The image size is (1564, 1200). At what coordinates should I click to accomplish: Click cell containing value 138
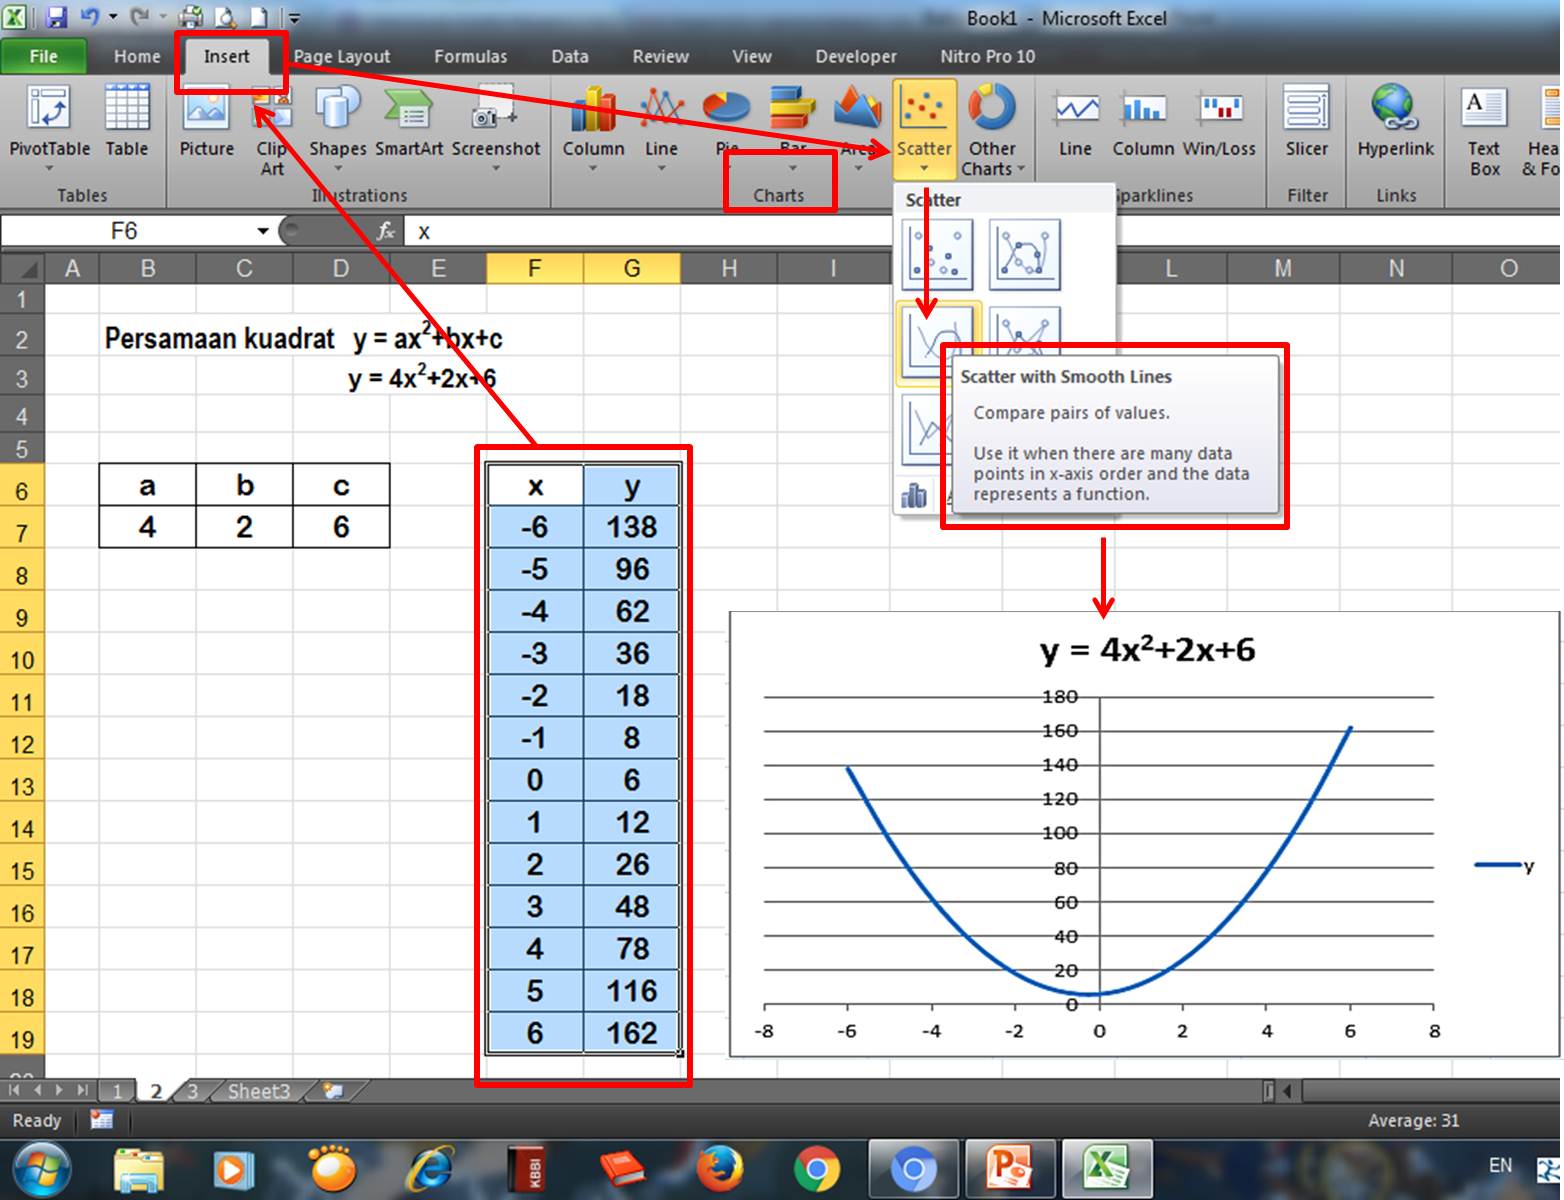(x=632, y=527)
